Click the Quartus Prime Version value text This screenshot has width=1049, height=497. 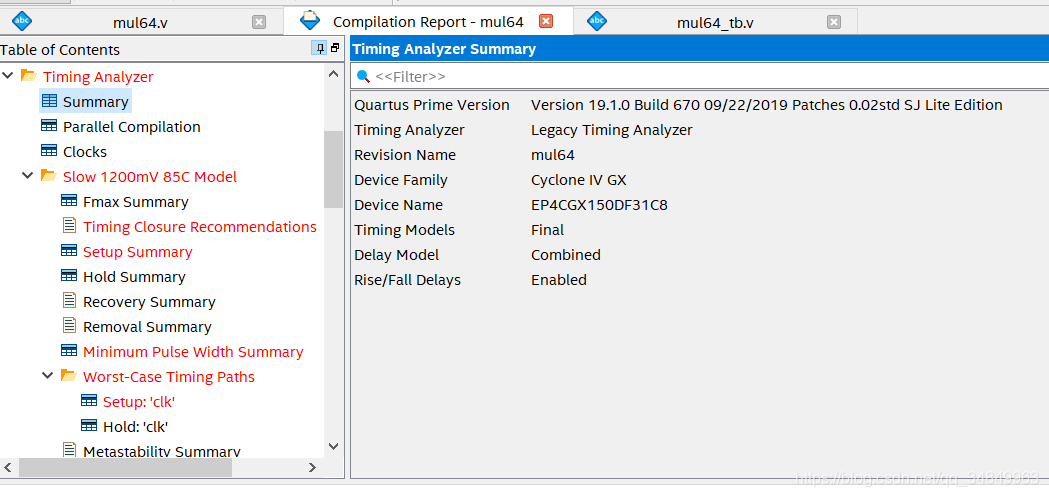point(767,105)
